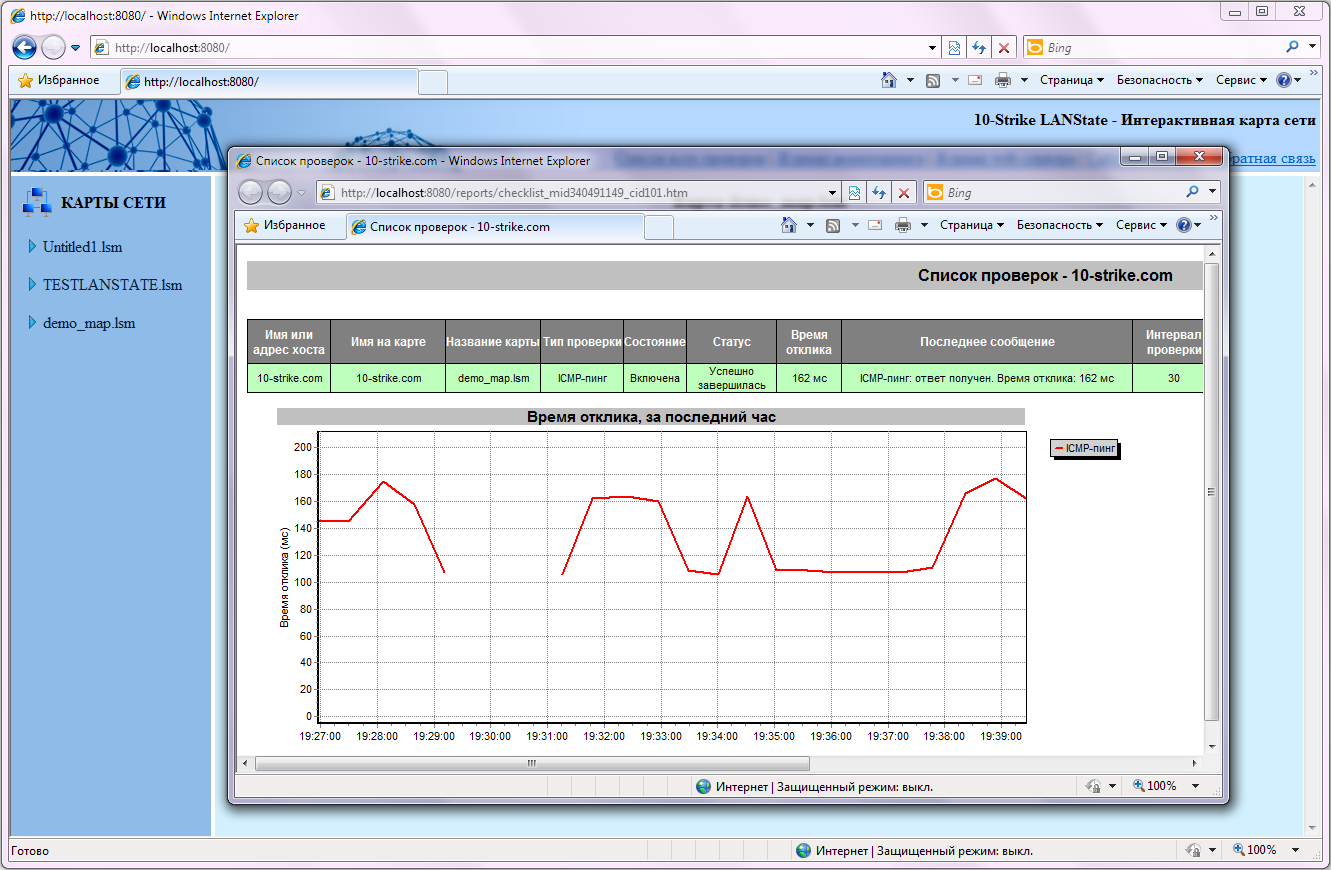
Task: Open Безопасность menu in main window
Action: point(1160,80)
